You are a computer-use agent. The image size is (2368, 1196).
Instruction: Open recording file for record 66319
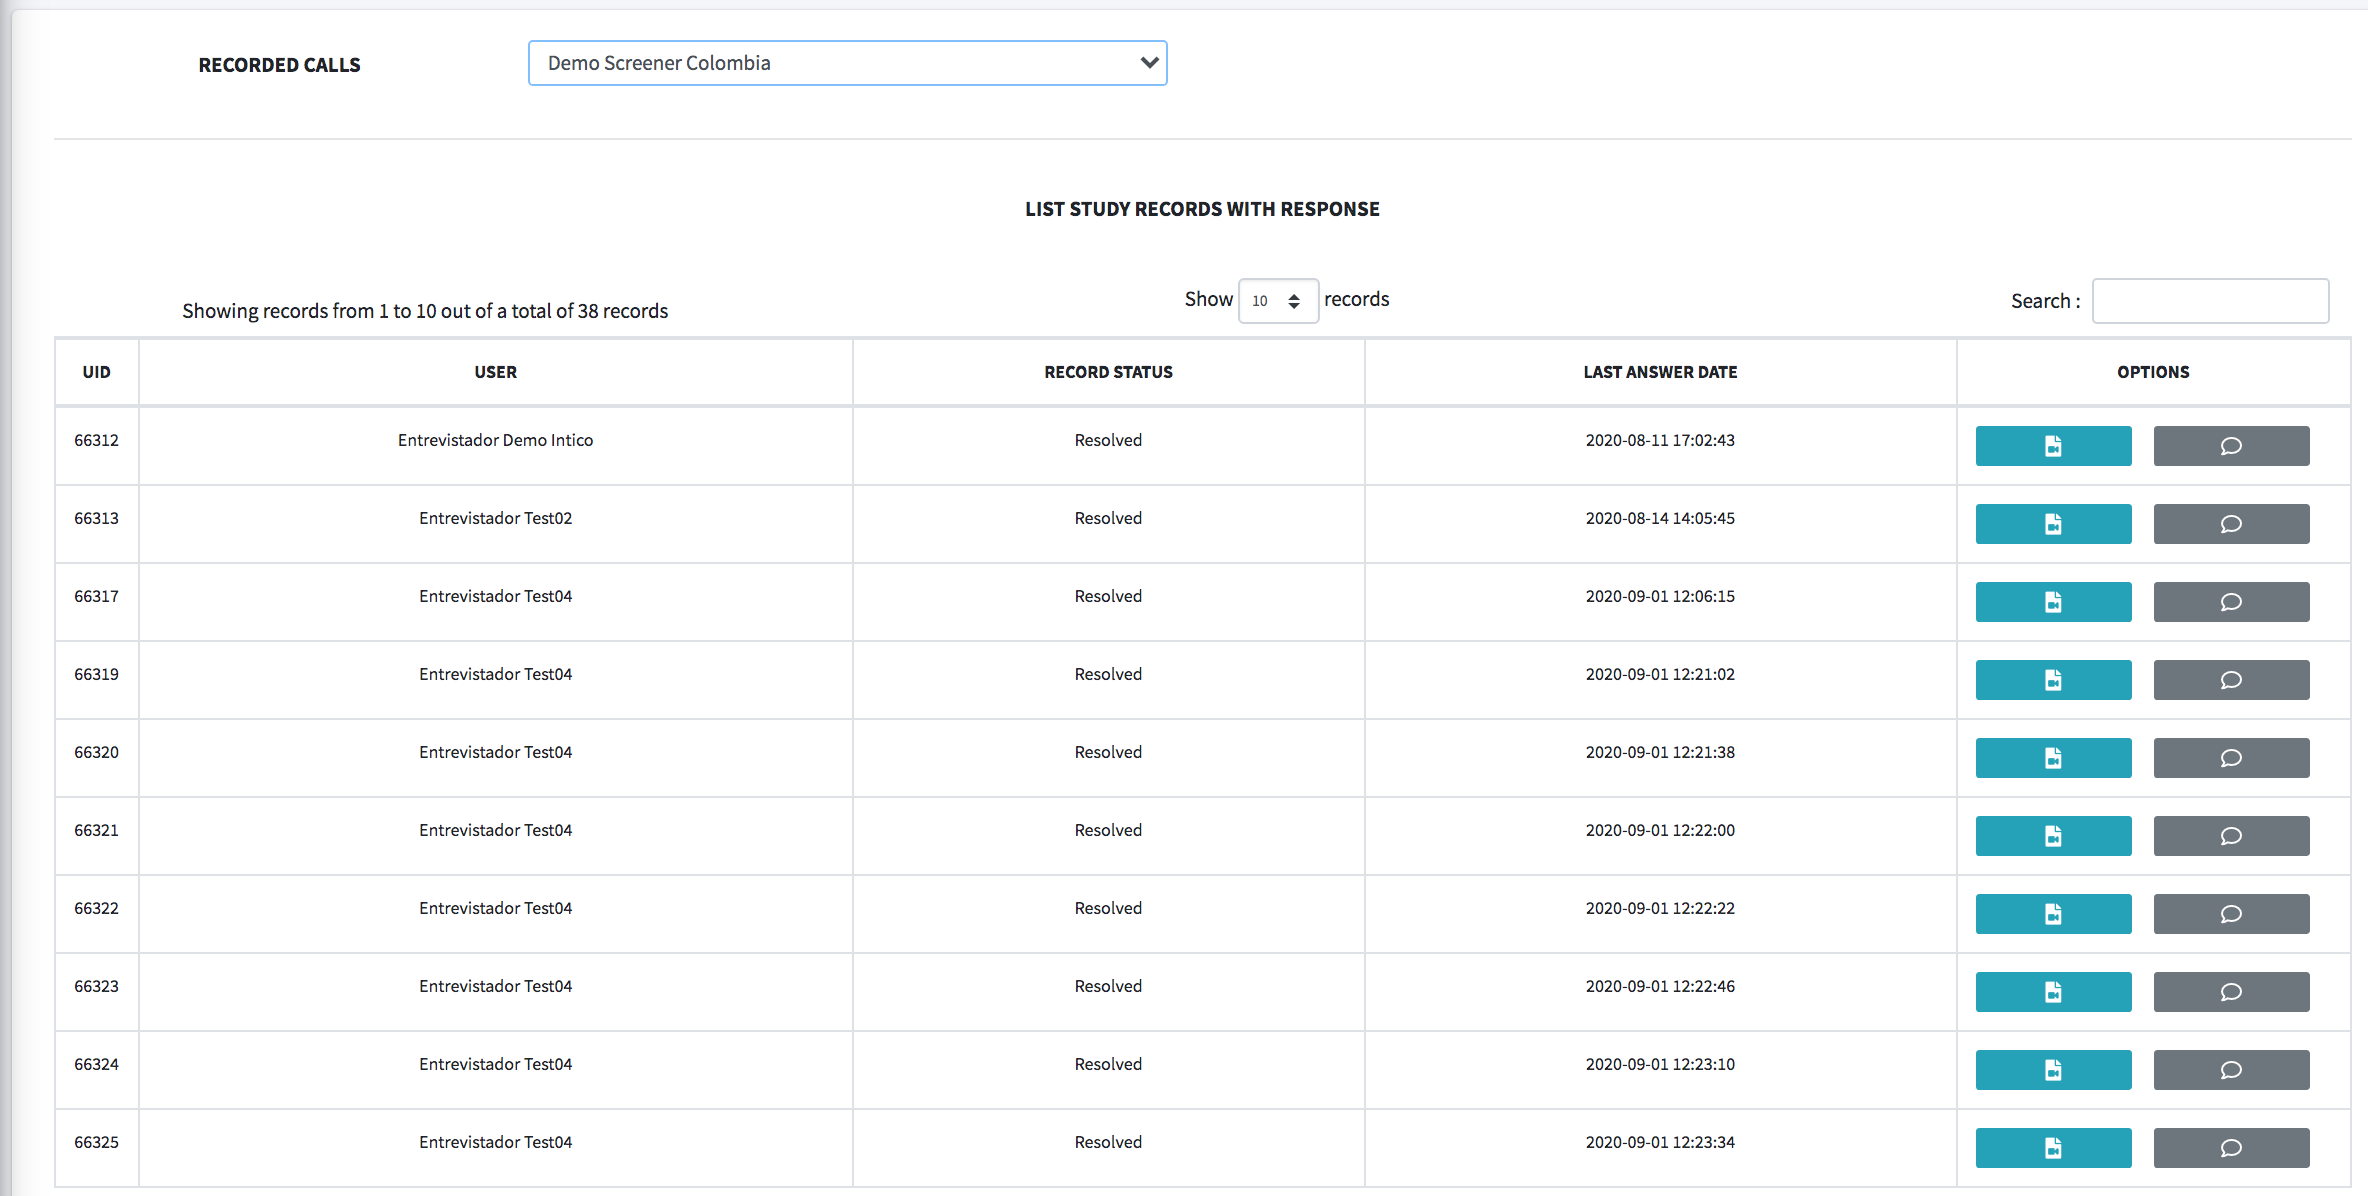[x=2053, y=680]
